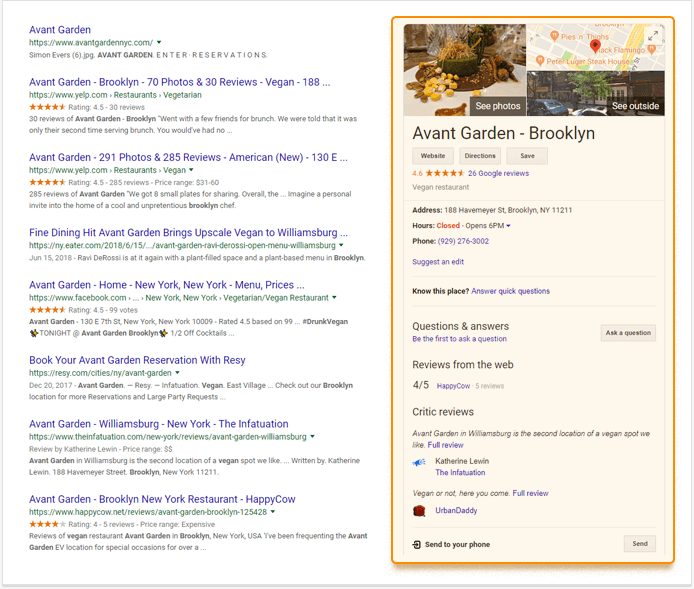The width and height of the screenshot is (694, 589).
Task: Click the map thumbnail with red pin
Action: [x=596, y=47]
